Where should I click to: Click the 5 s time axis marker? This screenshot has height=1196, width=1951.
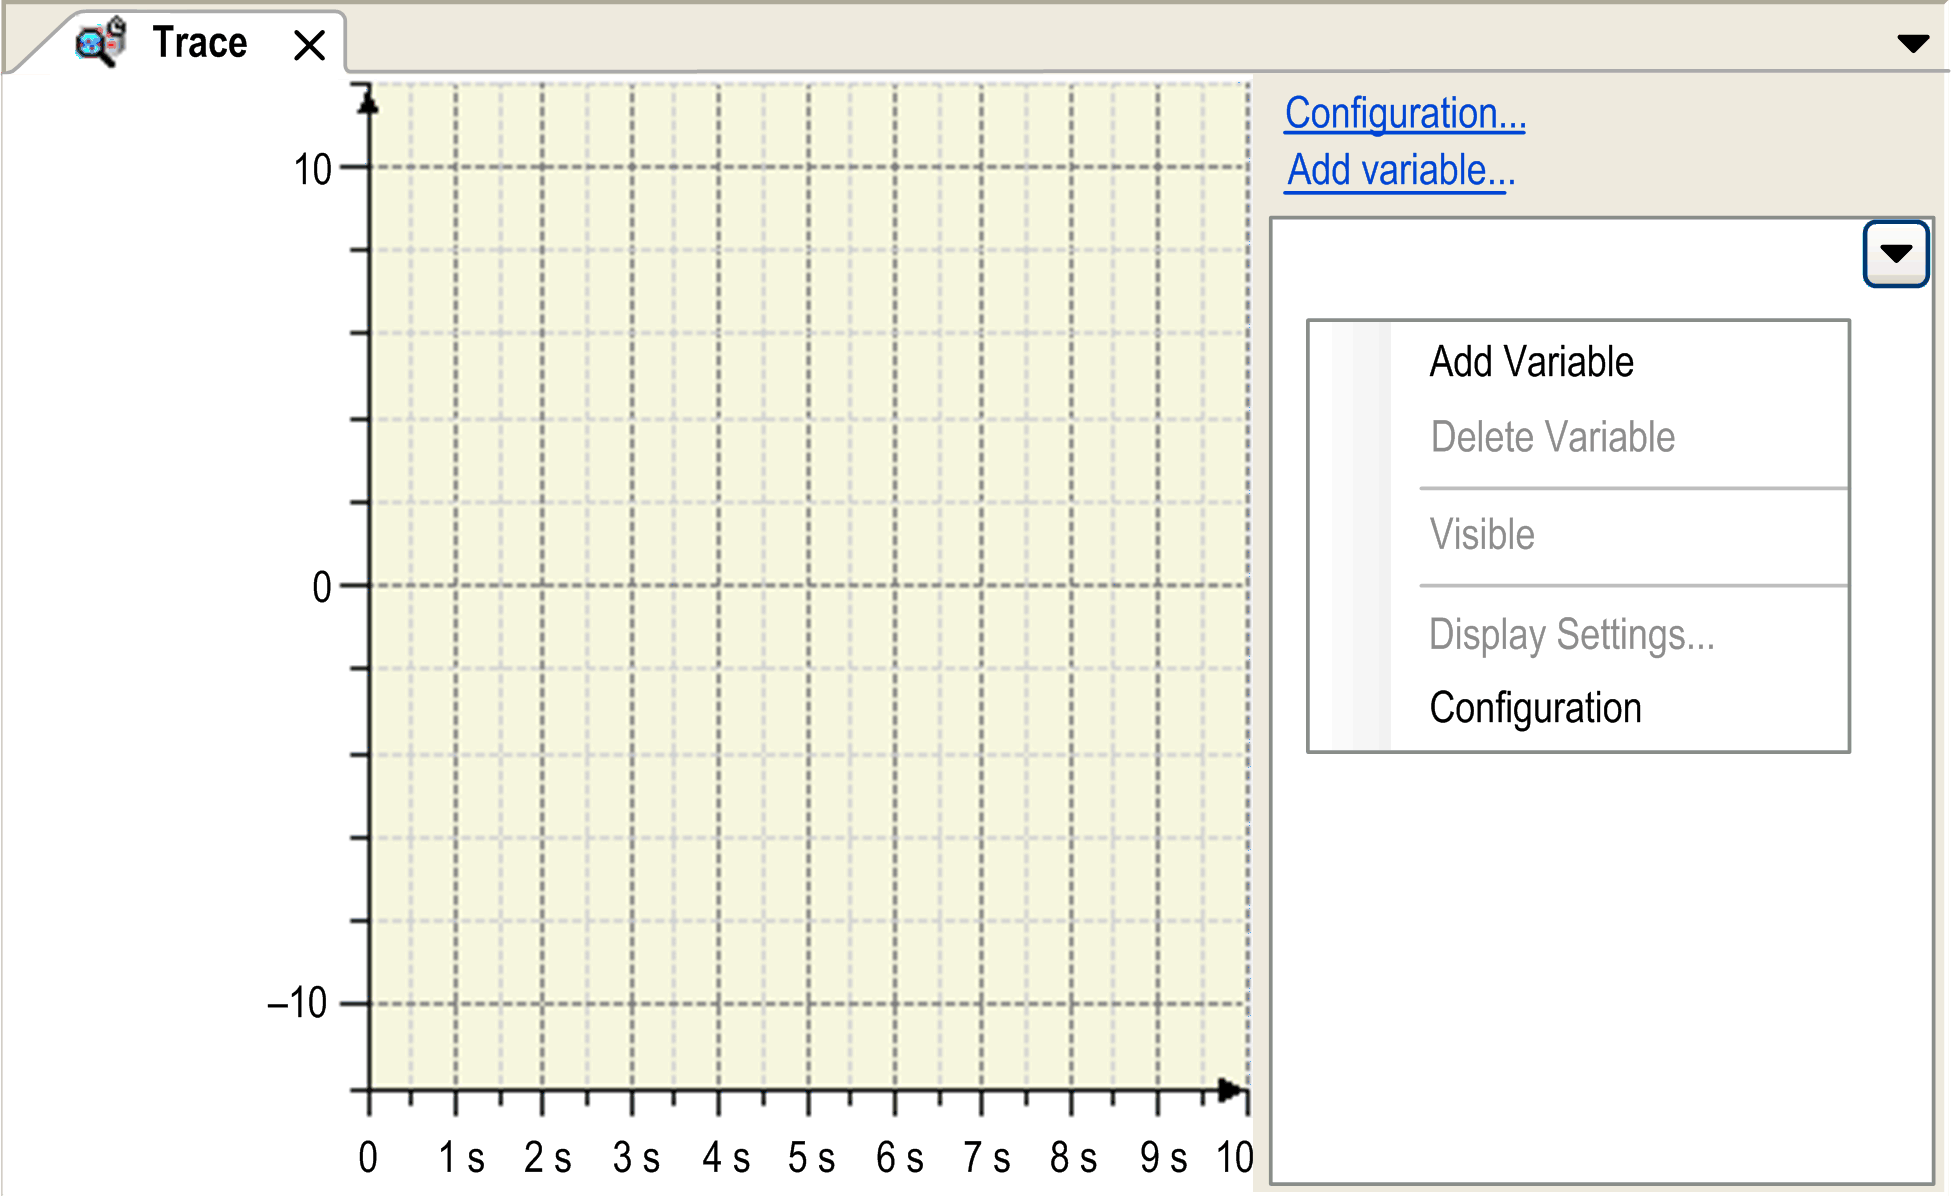point(811,1158)
